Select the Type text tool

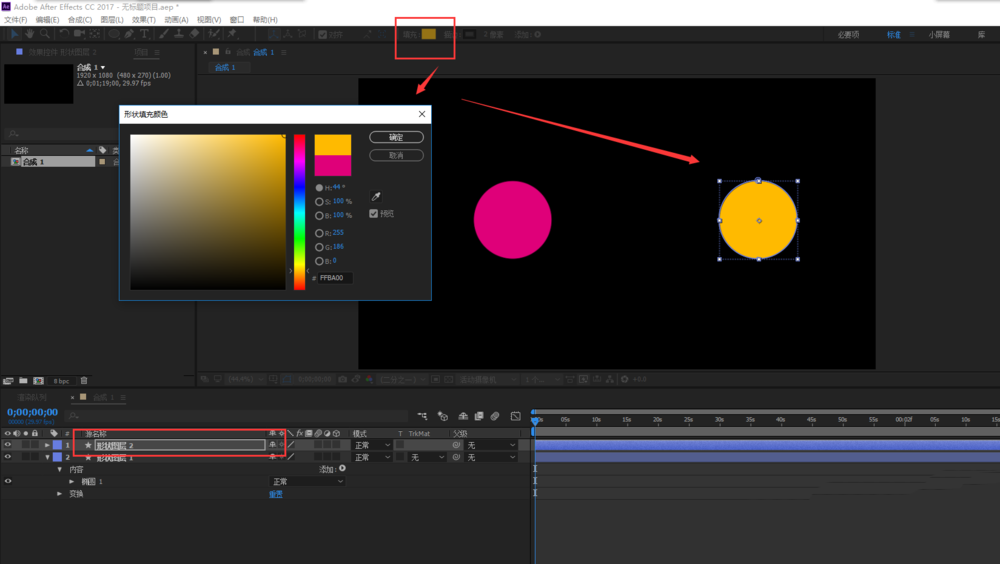click(145, 34)
